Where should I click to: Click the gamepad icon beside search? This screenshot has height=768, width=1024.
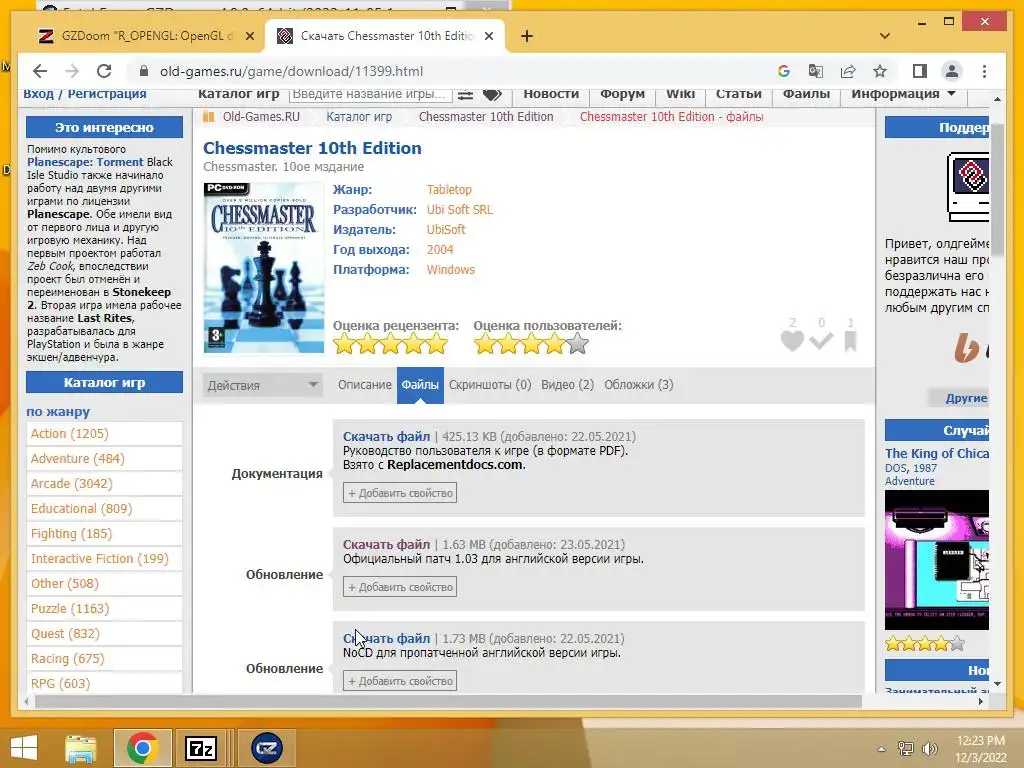[x=492, y=95]
